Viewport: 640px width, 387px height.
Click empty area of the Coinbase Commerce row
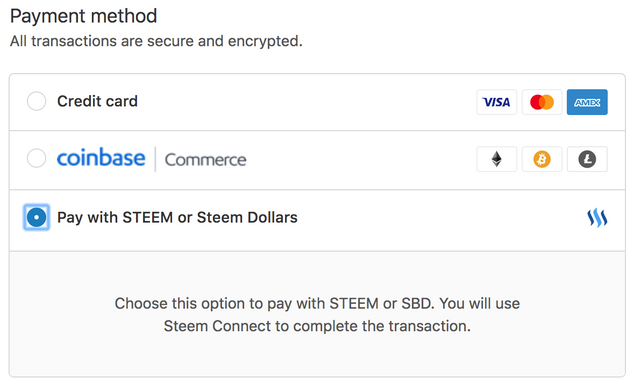point(359,160)
